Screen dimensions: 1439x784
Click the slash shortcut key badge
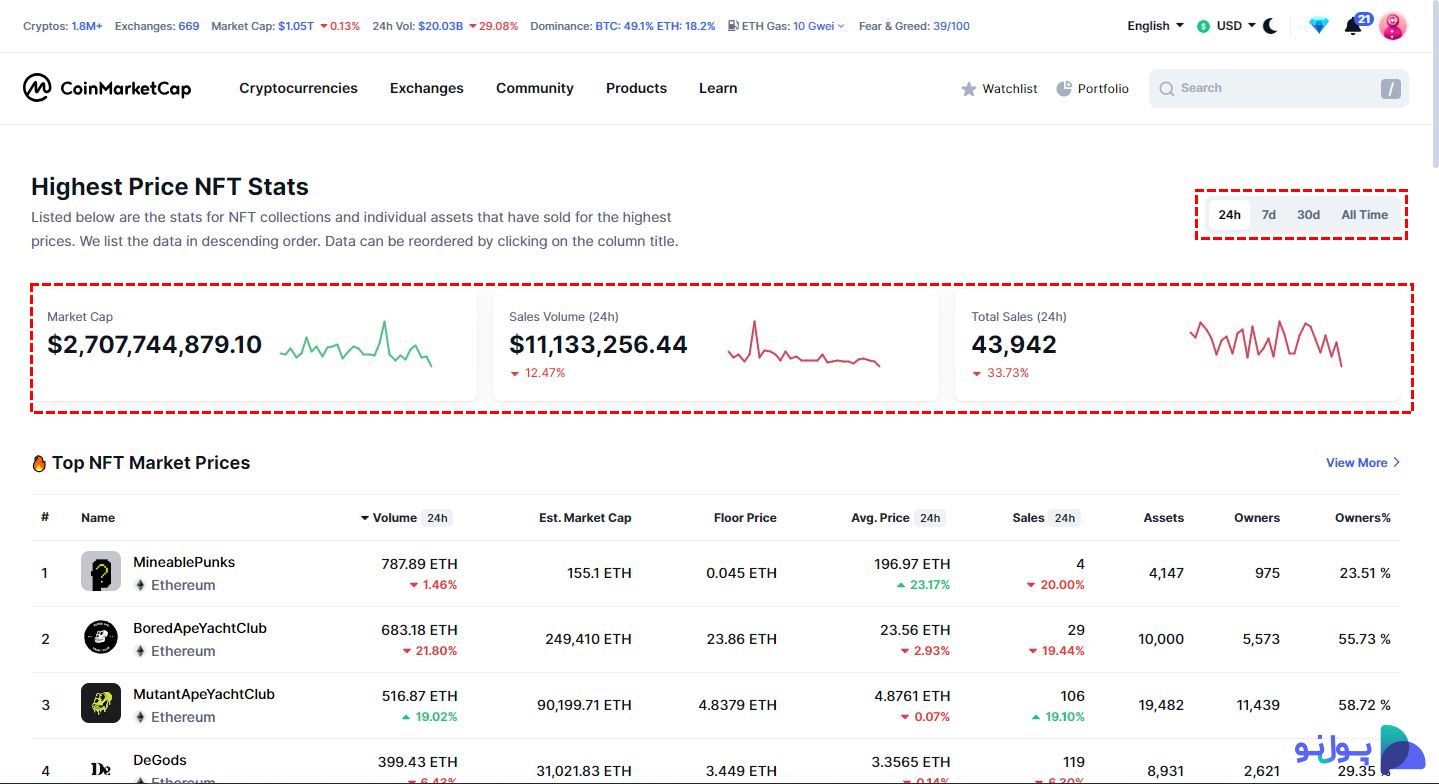tap(1390, 89)
